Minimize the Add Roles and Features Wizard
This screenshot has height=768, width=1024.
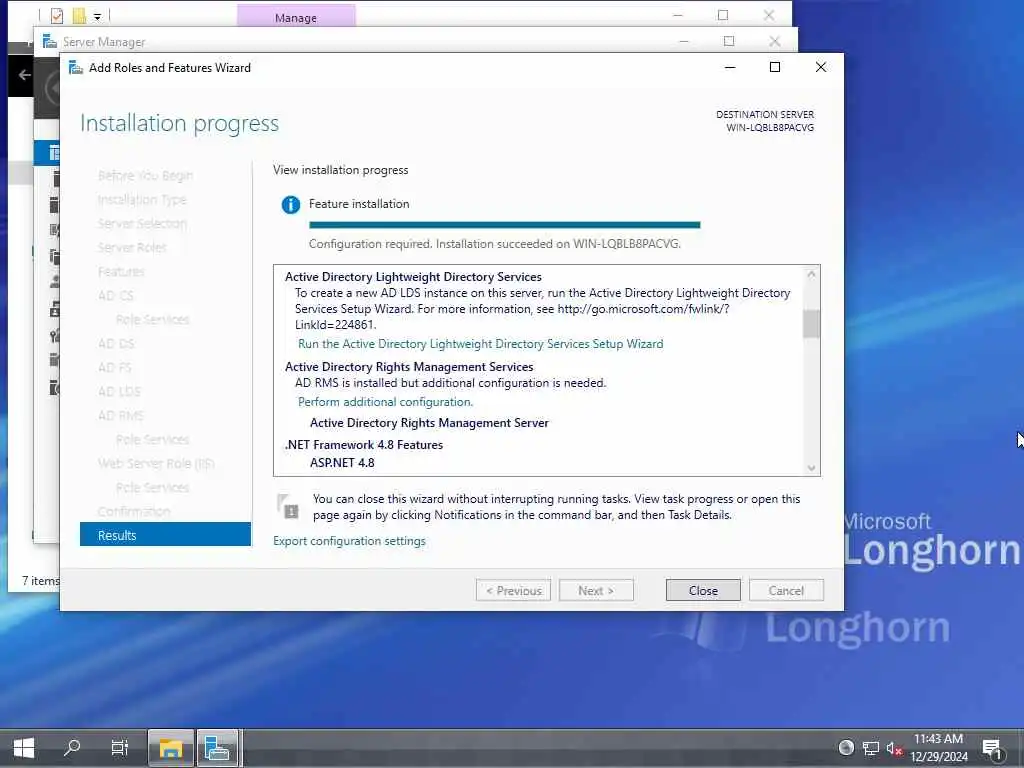tap(730, 67)
